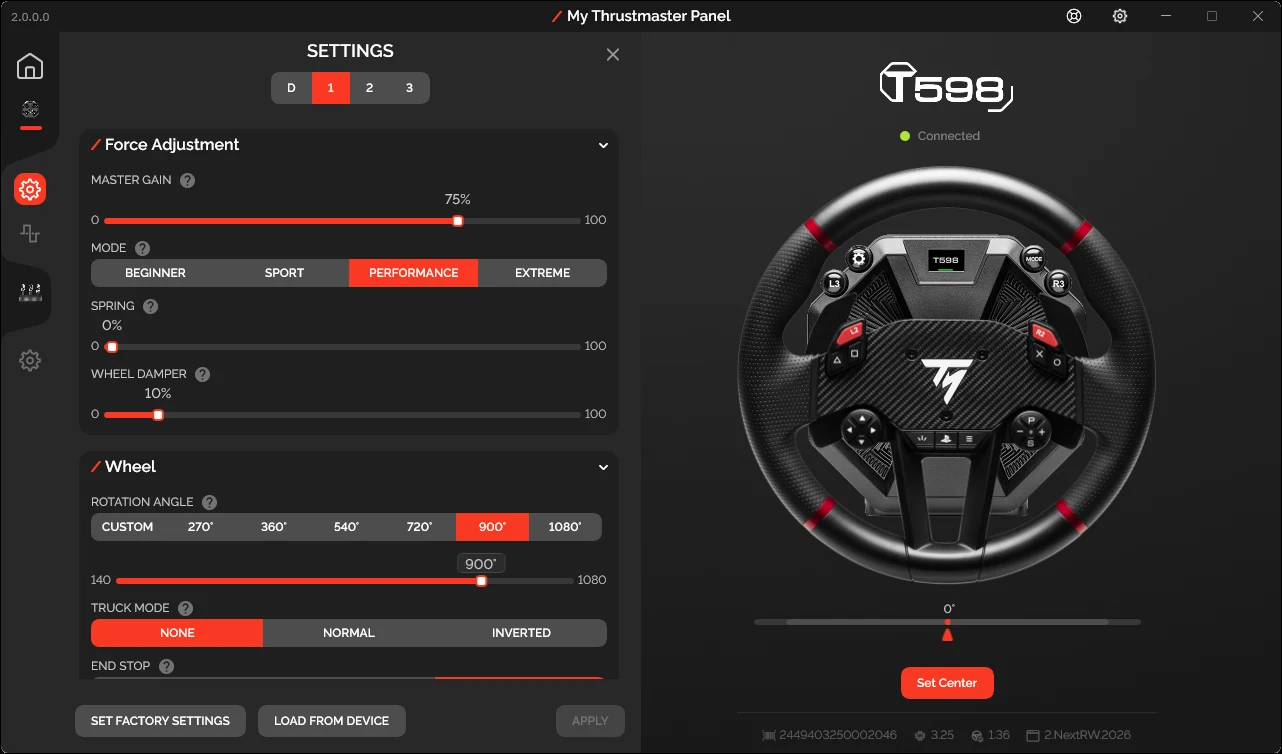Viewport: 1282px width, 754px height.
Task: Switch to profile 3 tab
Action: [409, 88]
